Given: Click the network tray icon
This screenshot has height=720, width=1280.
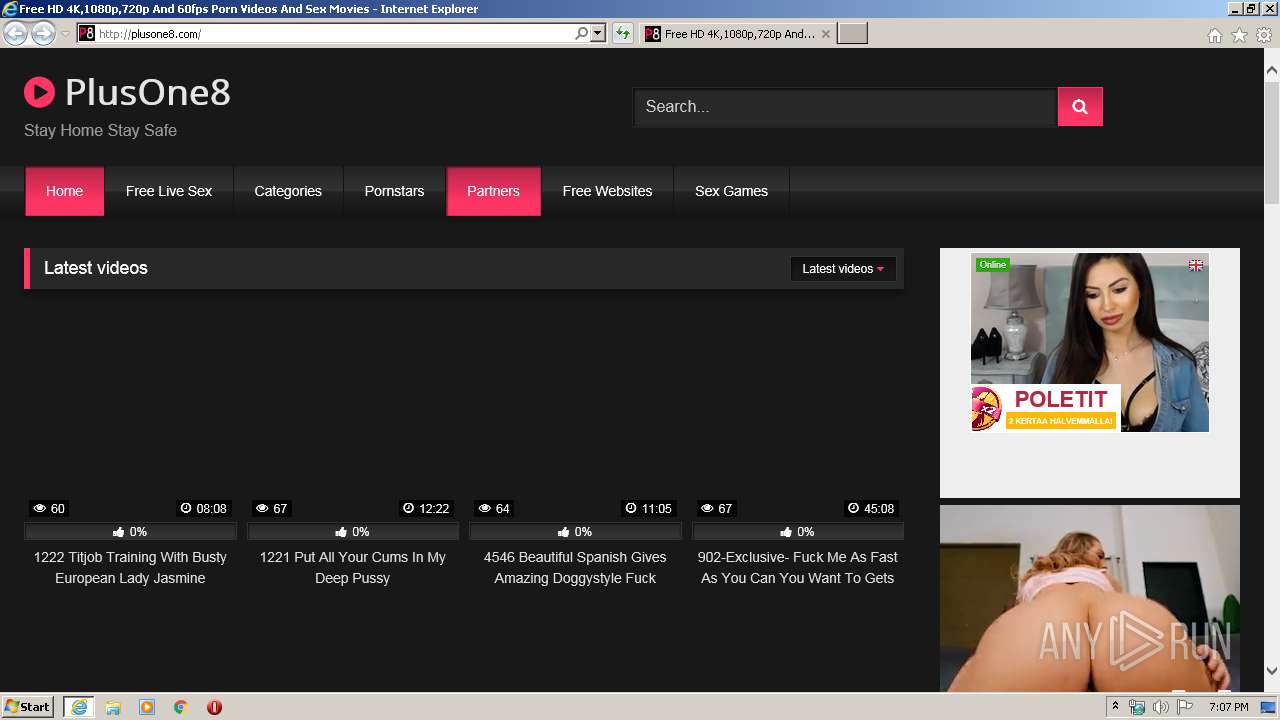Looking at the screenshot, I should click(x=1137, y=707).
